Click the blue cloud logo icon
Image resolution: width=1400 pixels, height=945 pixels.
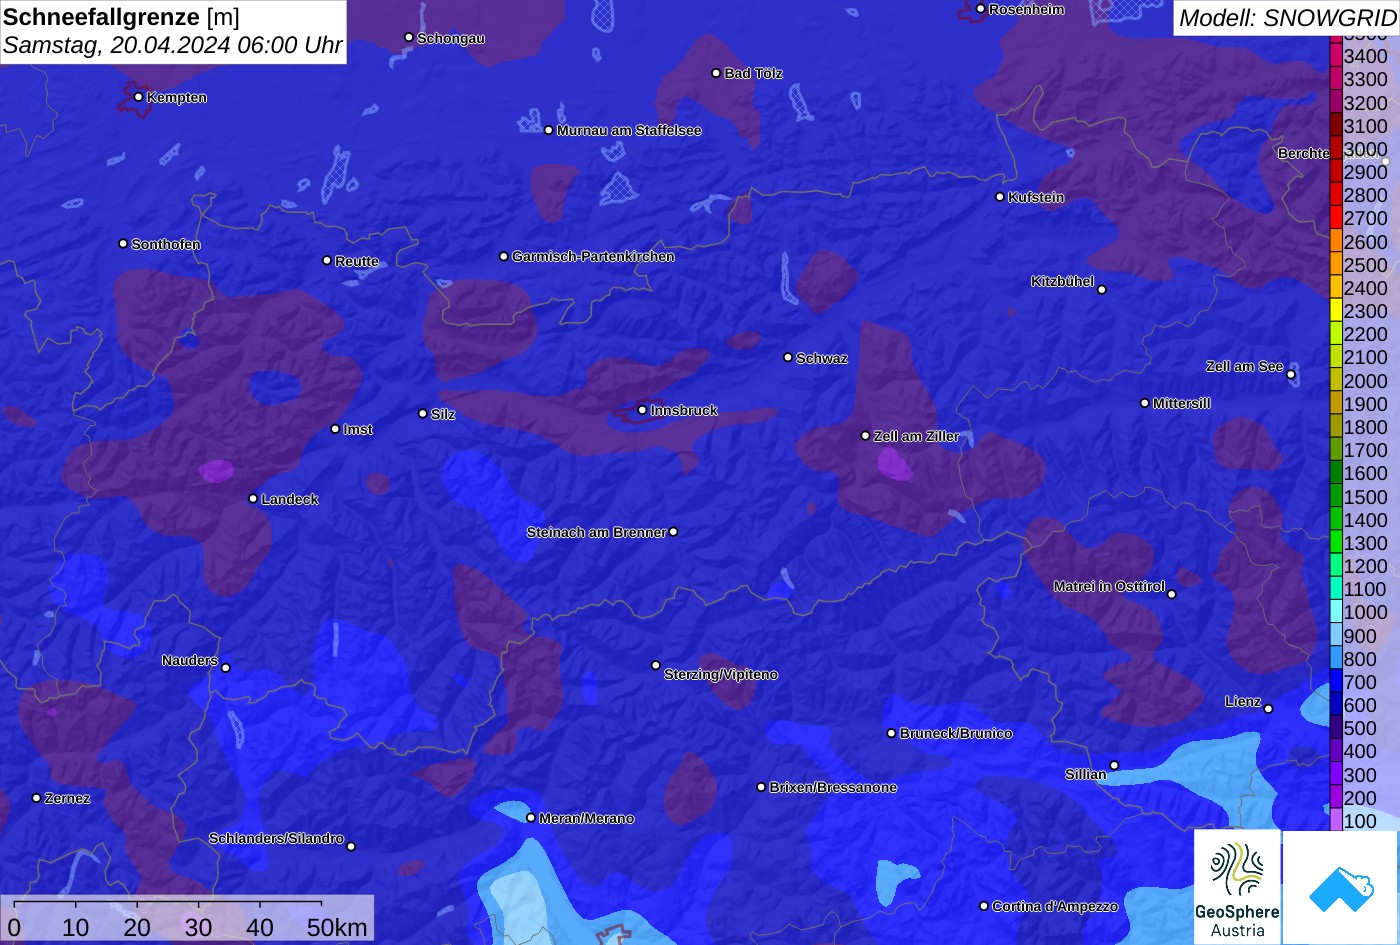click(1341, 887)
